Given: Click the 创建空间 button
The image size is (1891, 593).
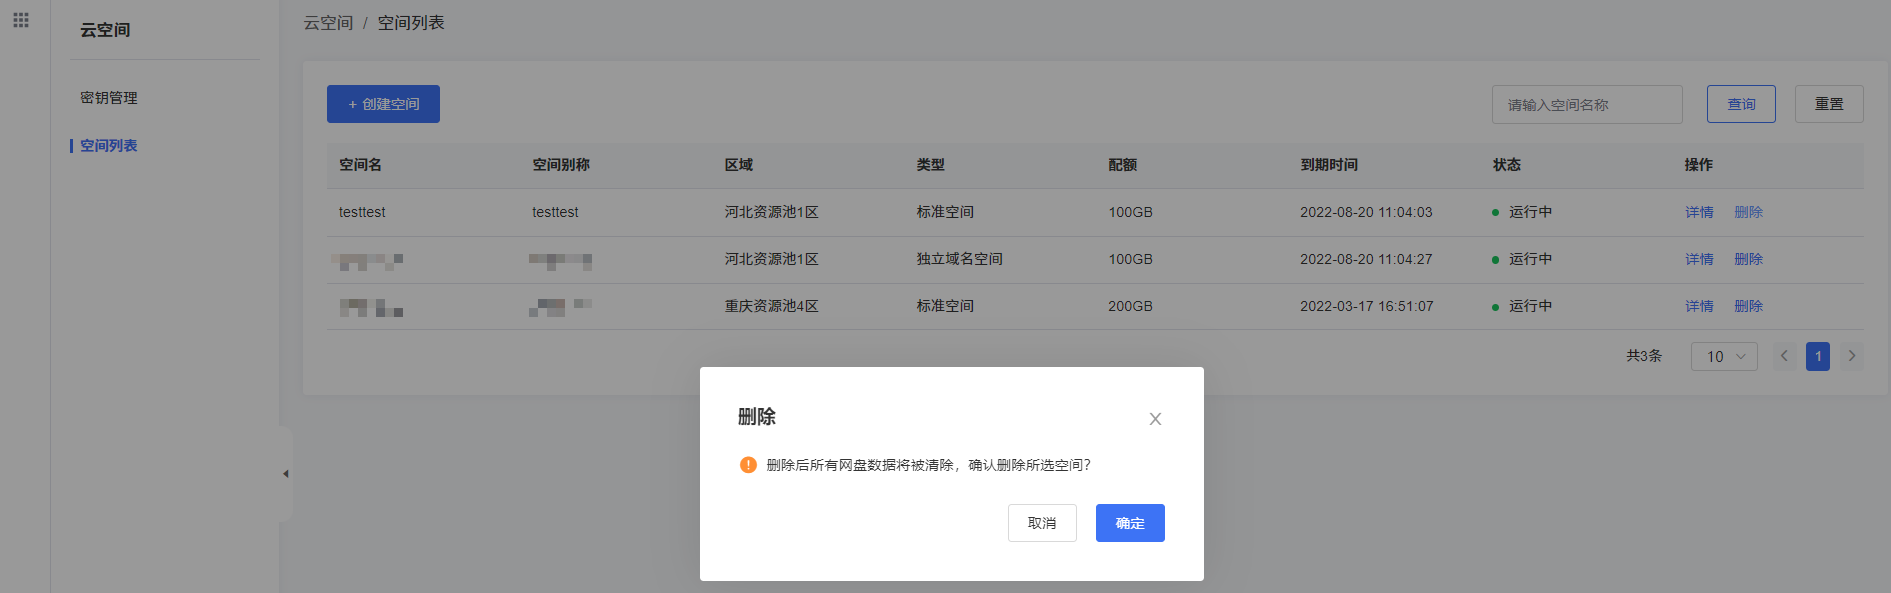Looking at the screenshot, I should click(x=383, y=104).
